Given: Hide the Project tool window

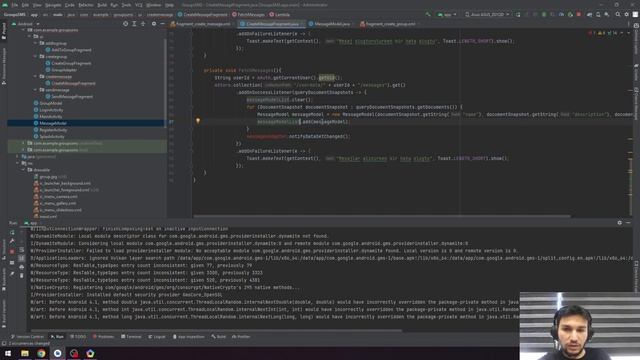Looking at the screenshot, I should coord(162,24).
